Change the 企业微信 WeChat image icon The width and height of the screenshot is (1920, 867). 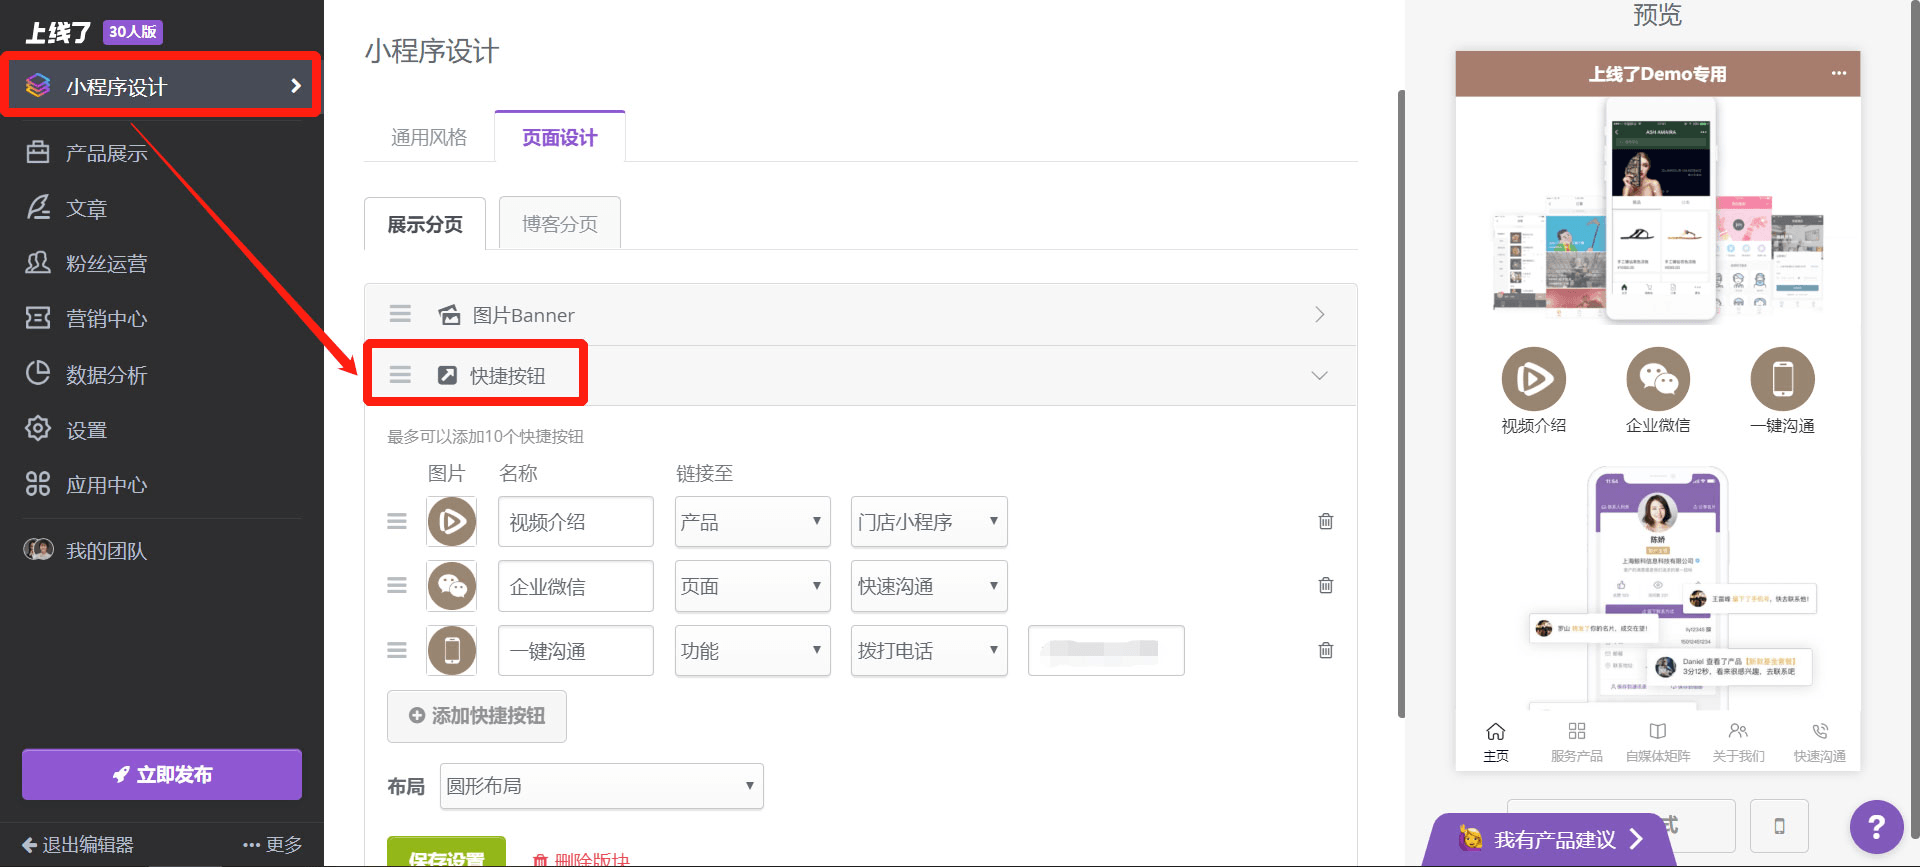451,586
